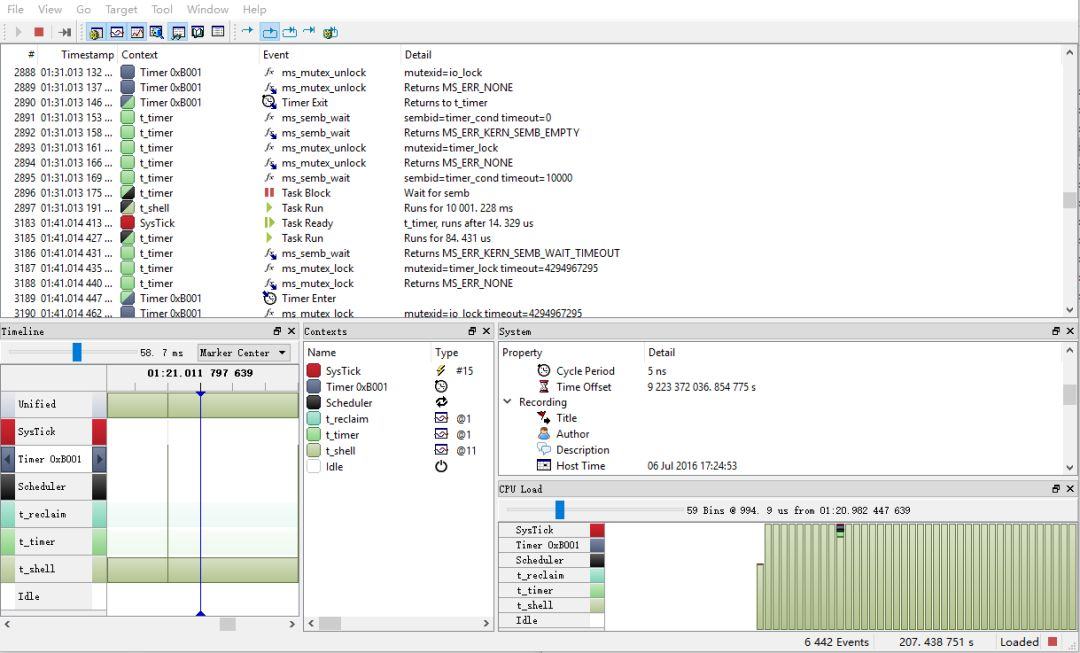Click the Contexts book toolbar icon
This screenshot has height=653, width=1080.
(x=198, y=31)
